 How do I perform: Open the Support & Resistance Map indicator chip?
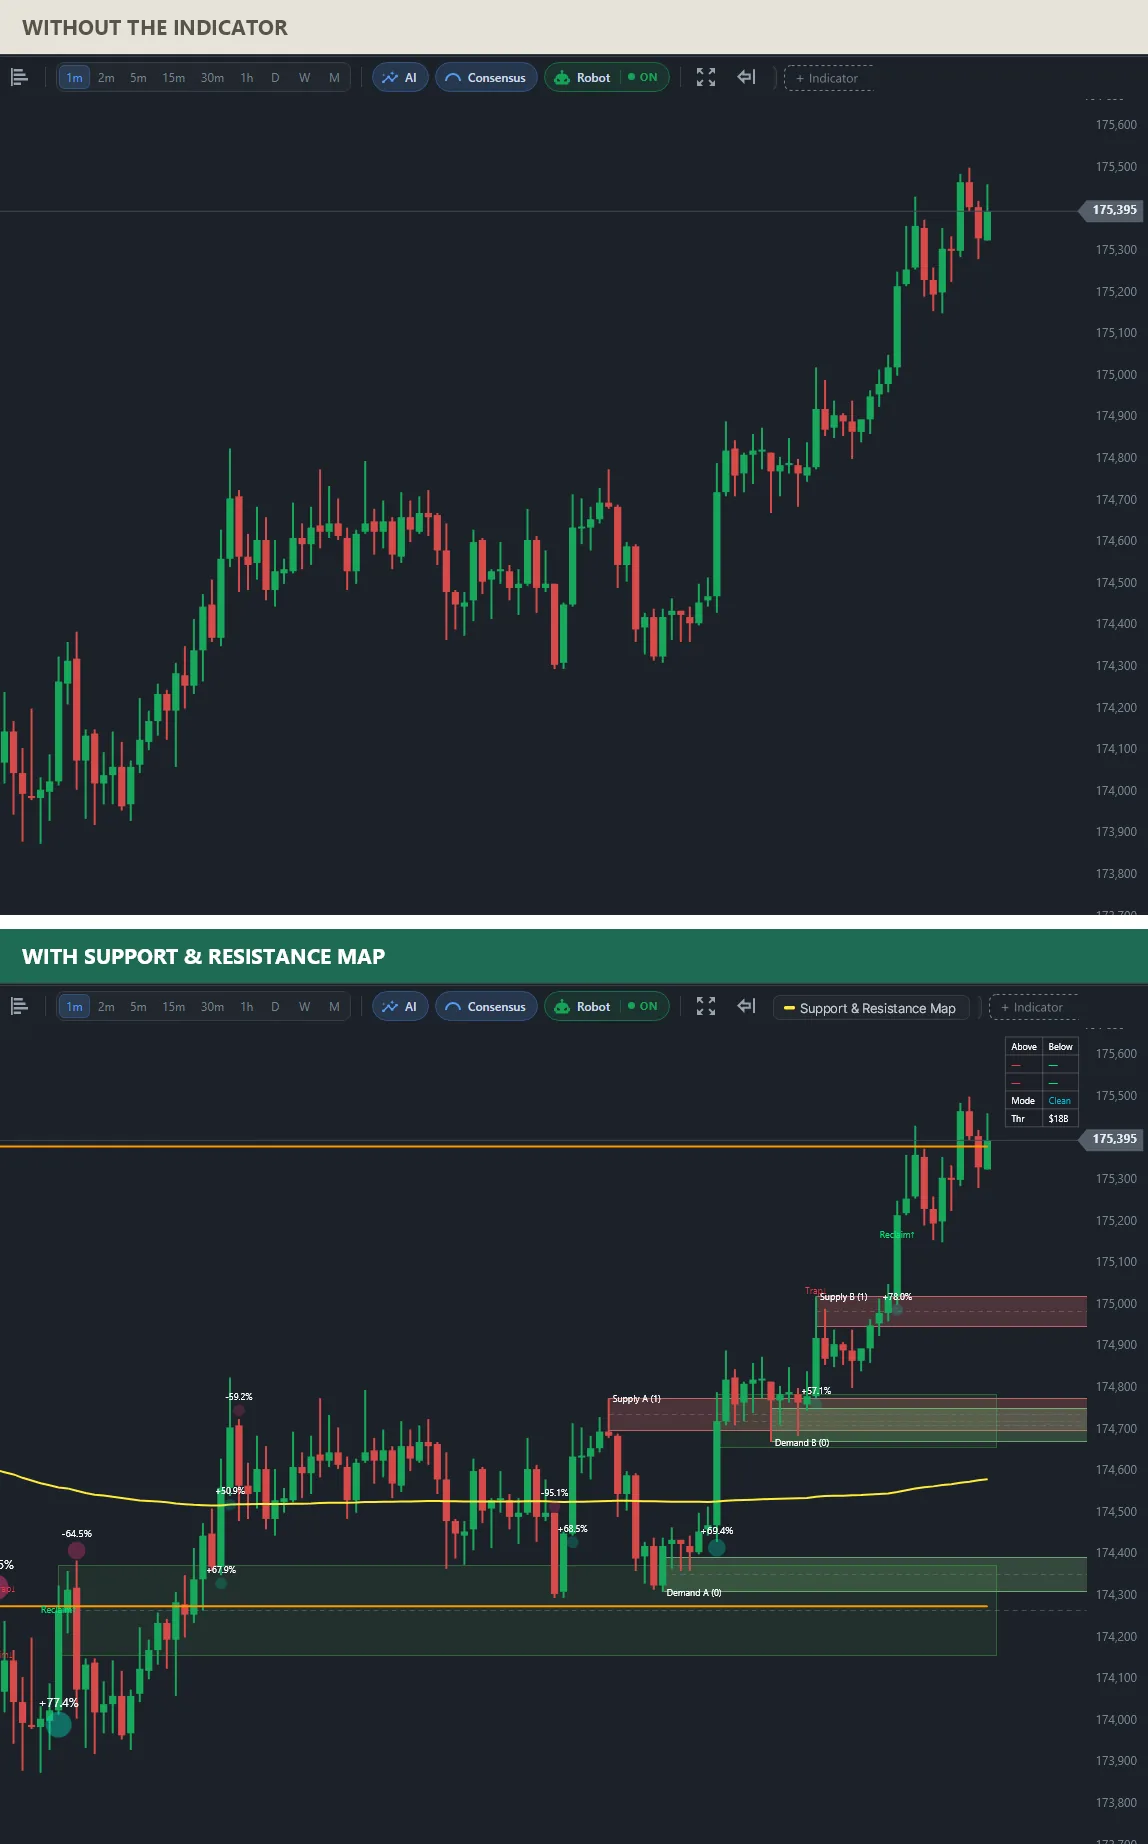870,1008
